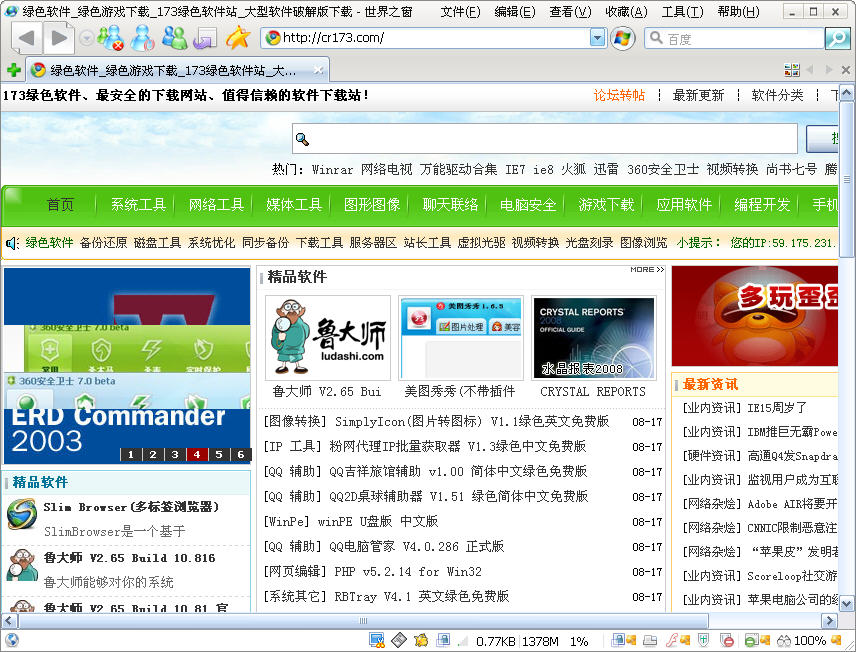Click the blue and green two-users toolbar icon
856x652 pixels.
tap(174, 38)
